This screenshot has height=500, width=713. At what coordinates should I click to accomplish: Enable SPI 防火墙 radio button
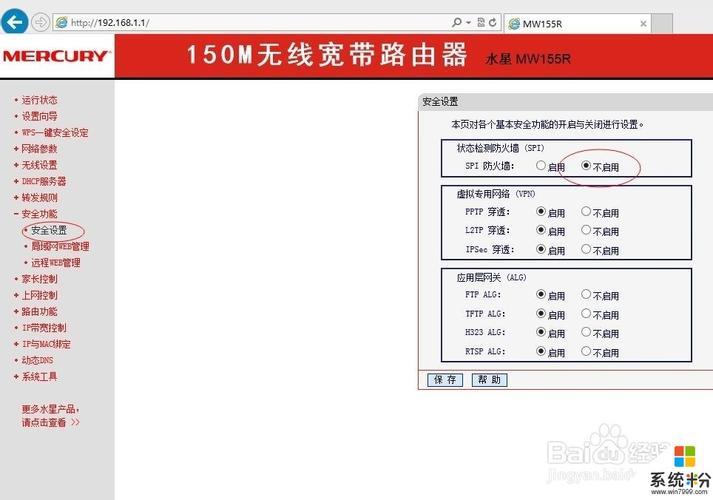pos(540,165)
